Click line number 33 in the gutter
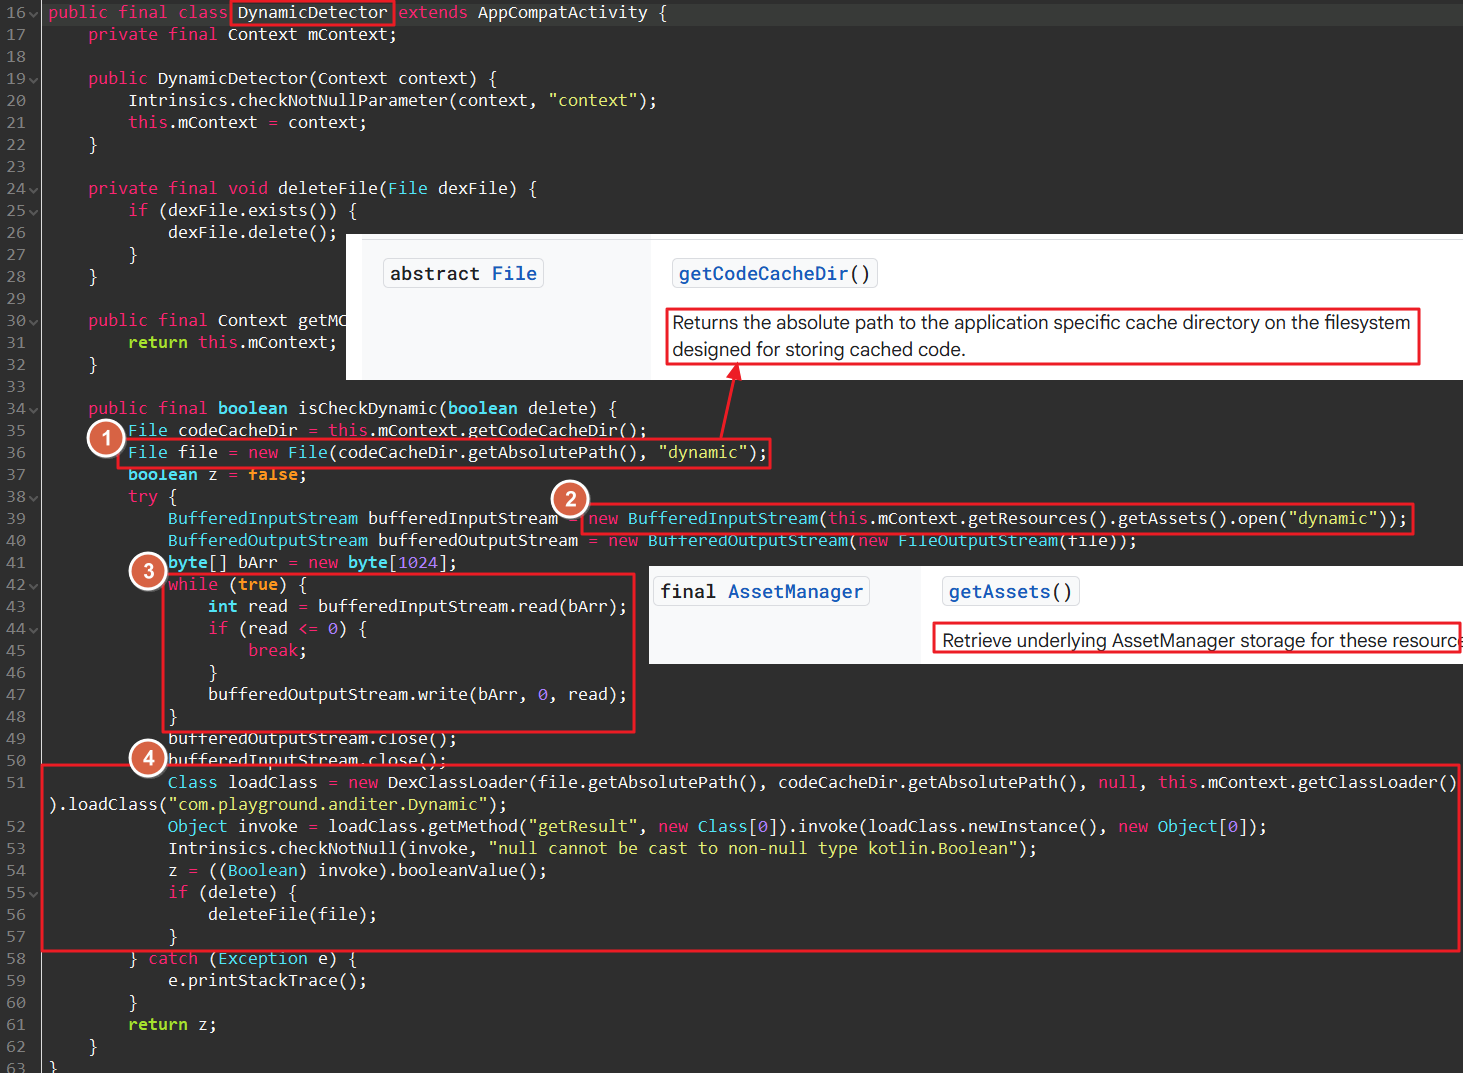 [16, 387]
